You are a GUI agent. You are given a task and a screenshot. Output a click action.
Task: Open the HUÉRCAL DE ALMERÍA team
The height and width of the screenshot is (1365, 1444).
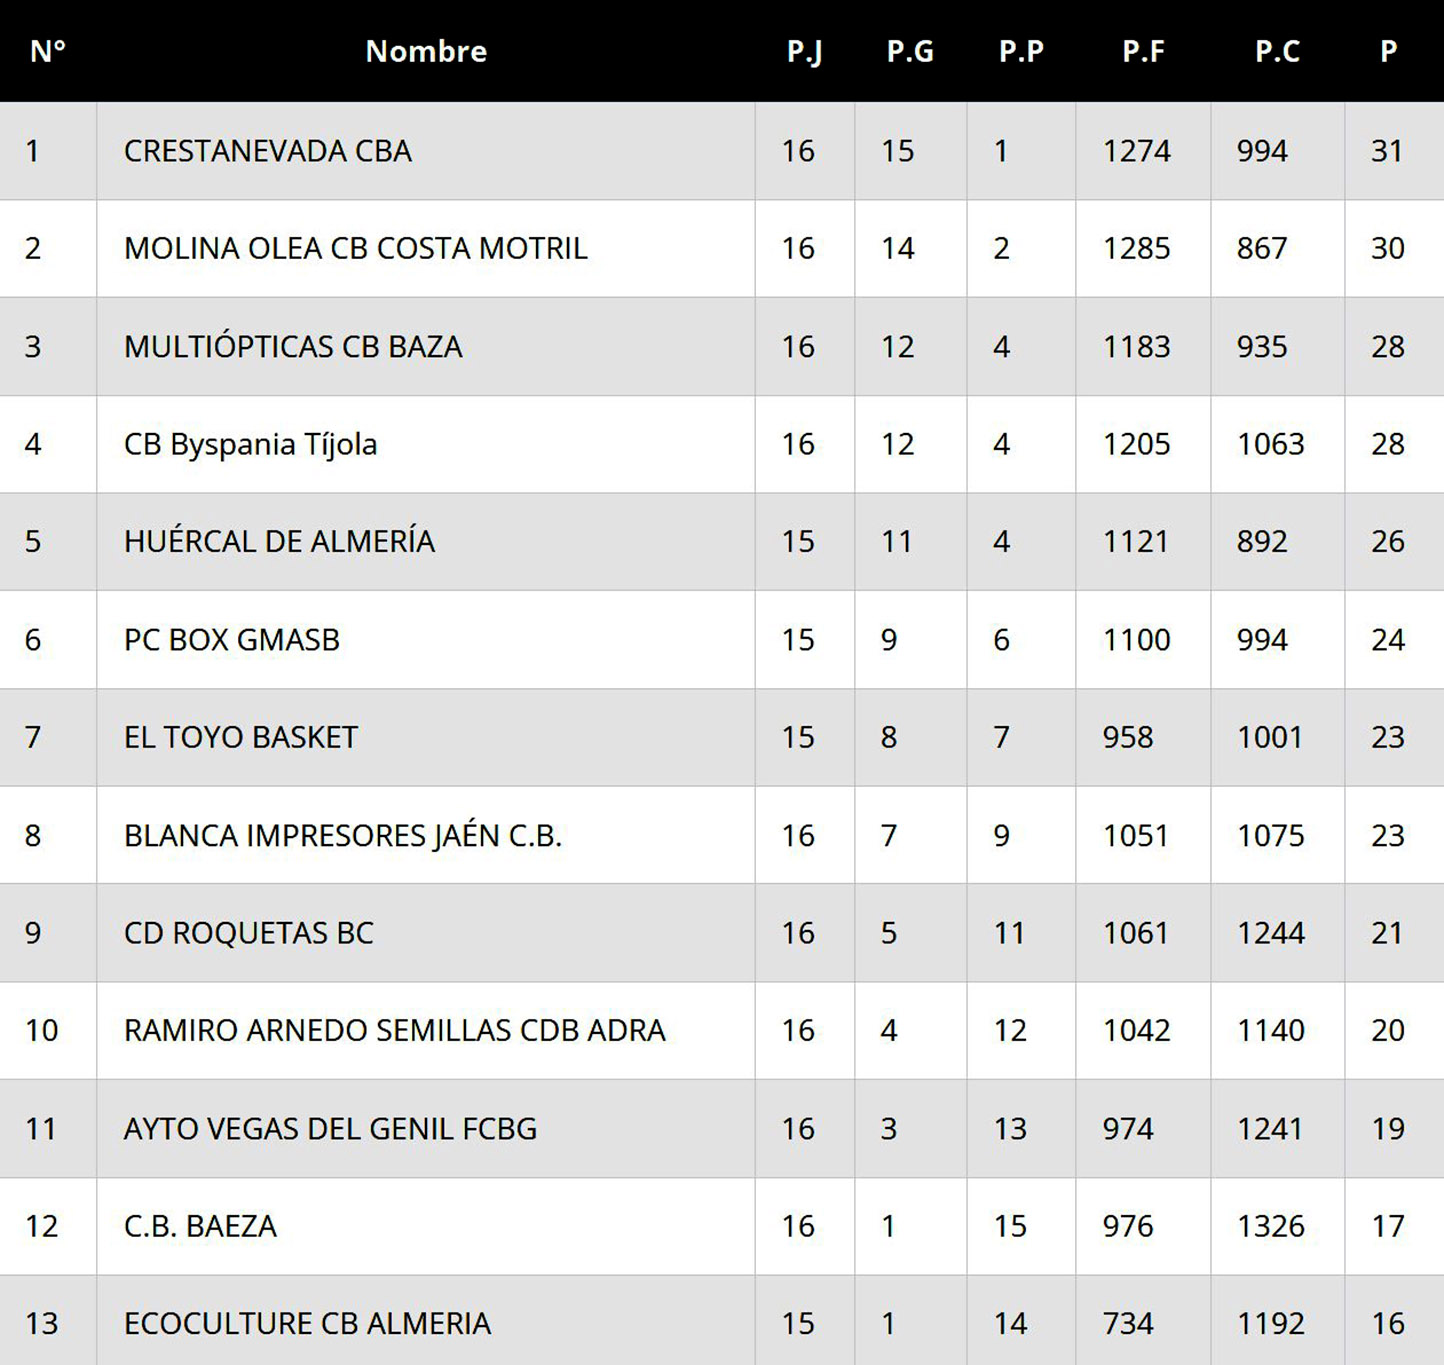(x=279, y=541)
